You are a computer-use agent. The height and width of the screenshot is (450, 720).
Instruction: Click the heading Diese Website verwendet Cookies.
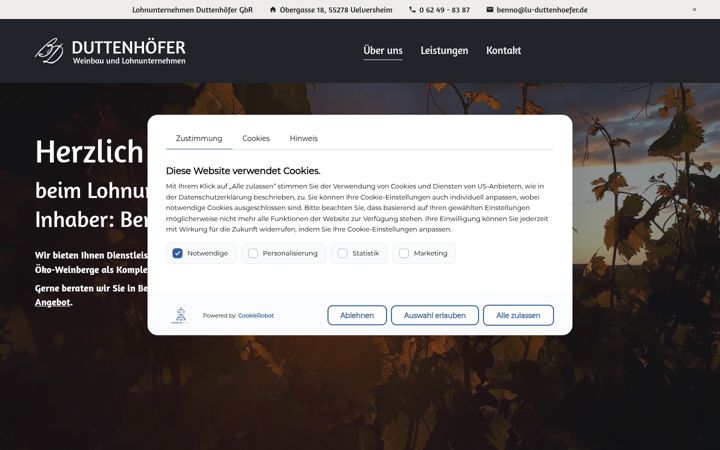coord(243,171)
